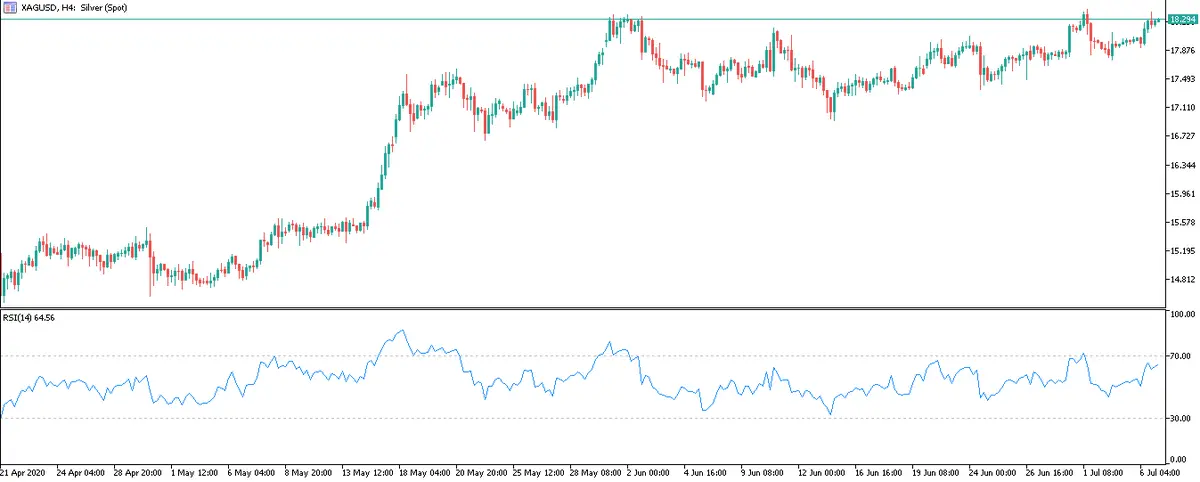Click the 14.812 price axis label
The width and height of the screenshot is (1200, 482).
tap(1183, 280)
